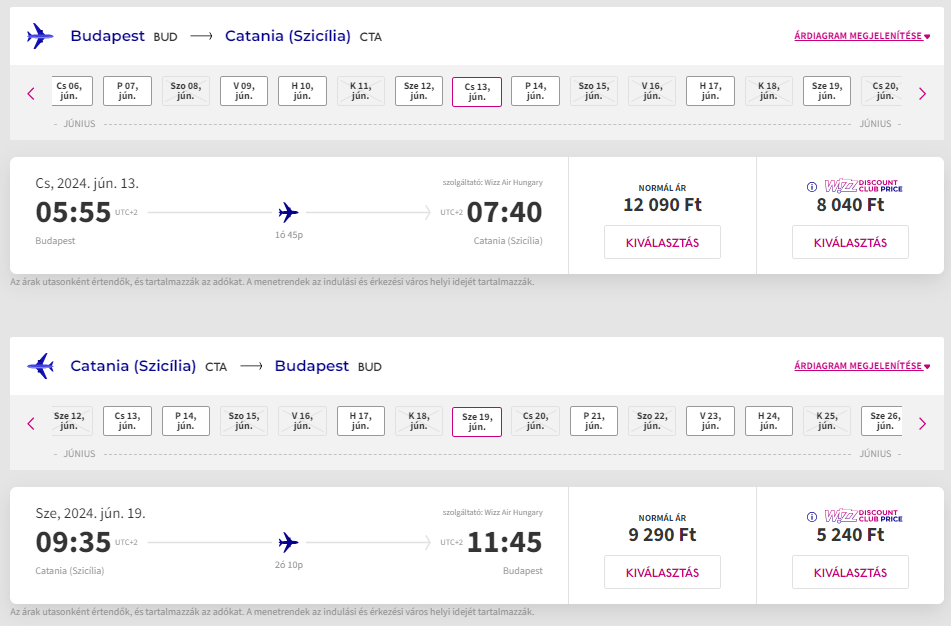Show earlier outbound dates with left arrow
Screen dimensions: 951x626
point(31,93)
